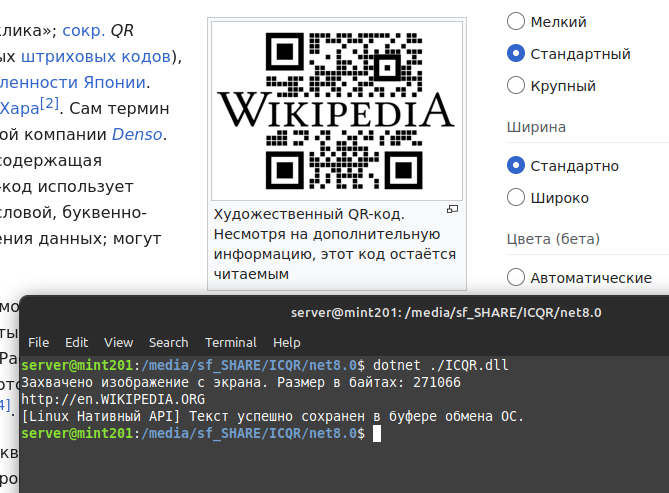
Task: Select the Автоматические color option
Action: point(515,277)
